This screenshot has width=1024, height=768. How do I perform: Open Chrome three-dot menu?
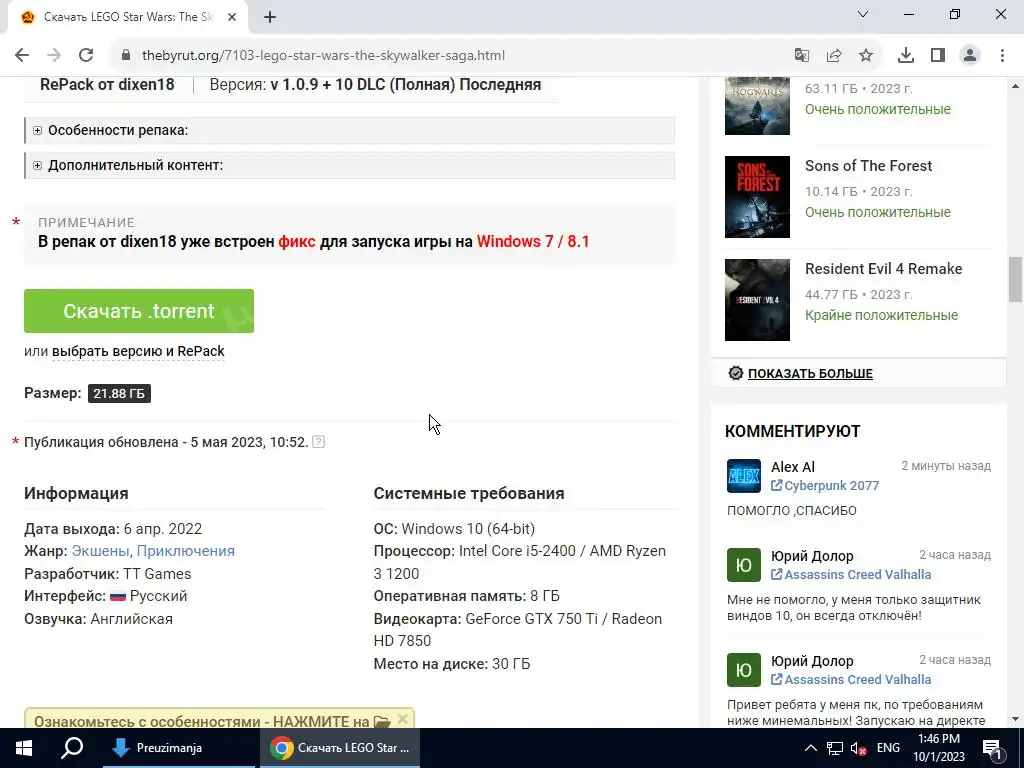click(x=1002, y=56)
